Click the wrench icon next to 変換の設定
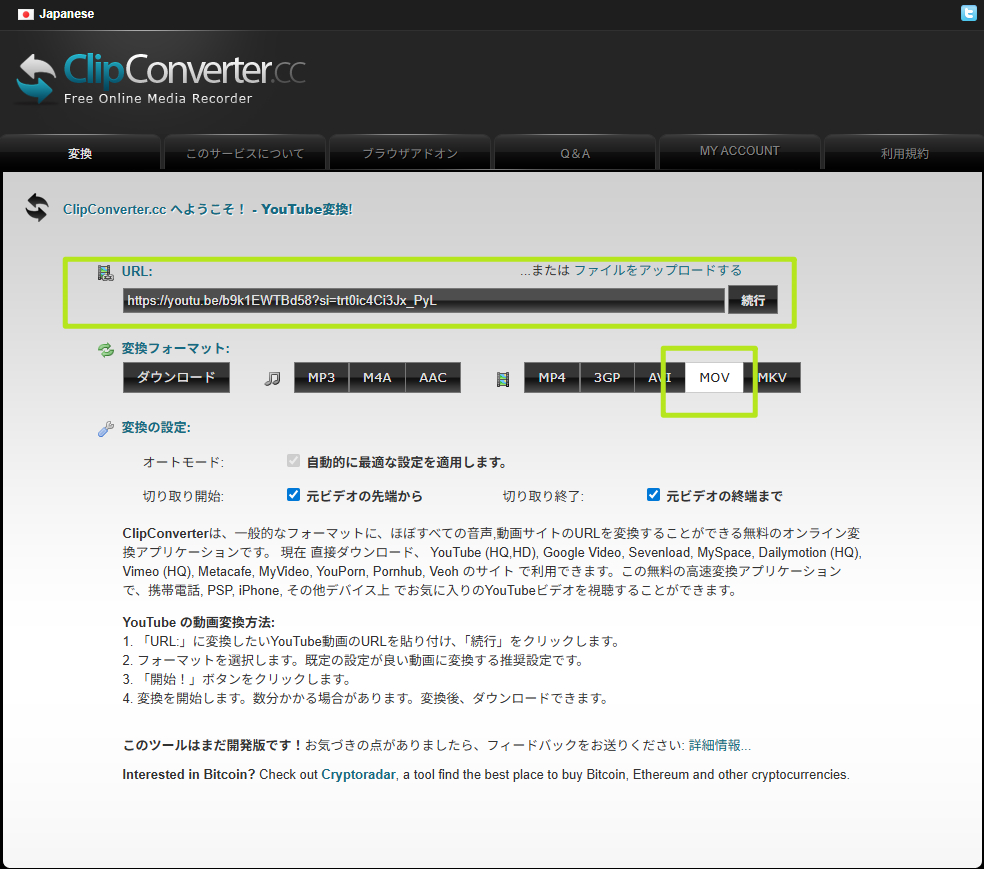Viewport: 984px width, 869px height. click(106, 427)
